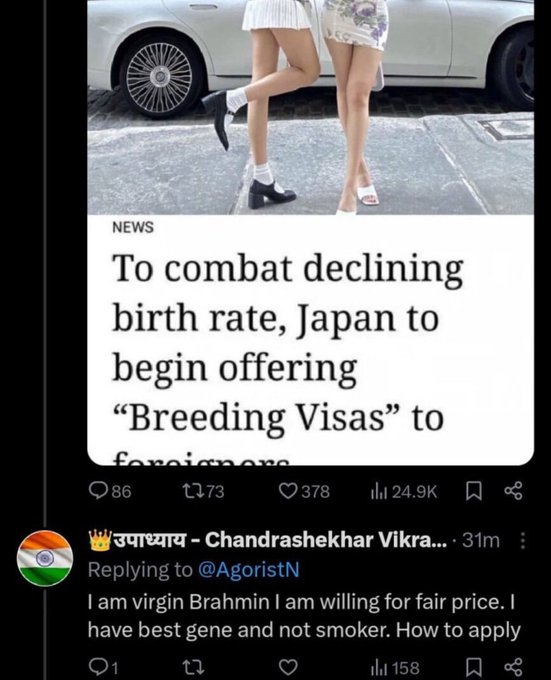This screenshot has width=551, height=680.
Task: Open replies on the main tweet with 86 comments
Action: [110, 491]
